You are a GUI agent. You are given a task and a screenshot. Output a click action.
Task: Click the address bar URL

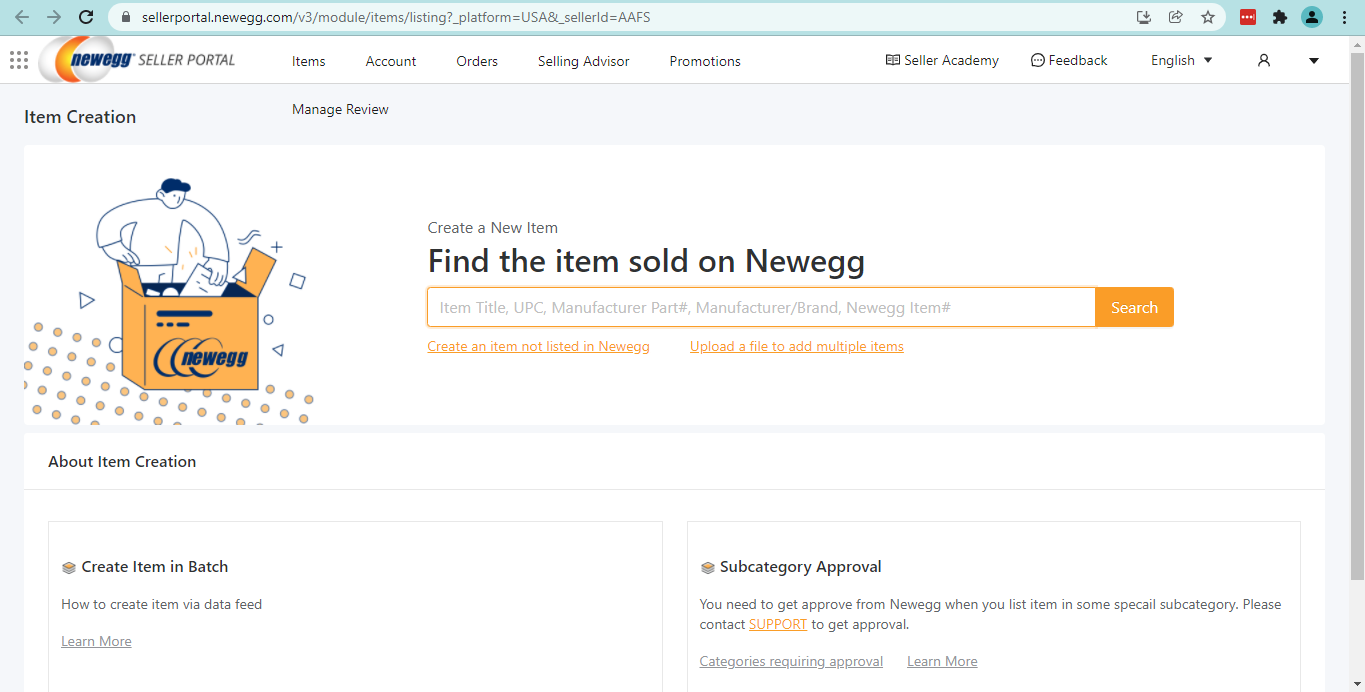pyautogui.click(x=396, y=17)
